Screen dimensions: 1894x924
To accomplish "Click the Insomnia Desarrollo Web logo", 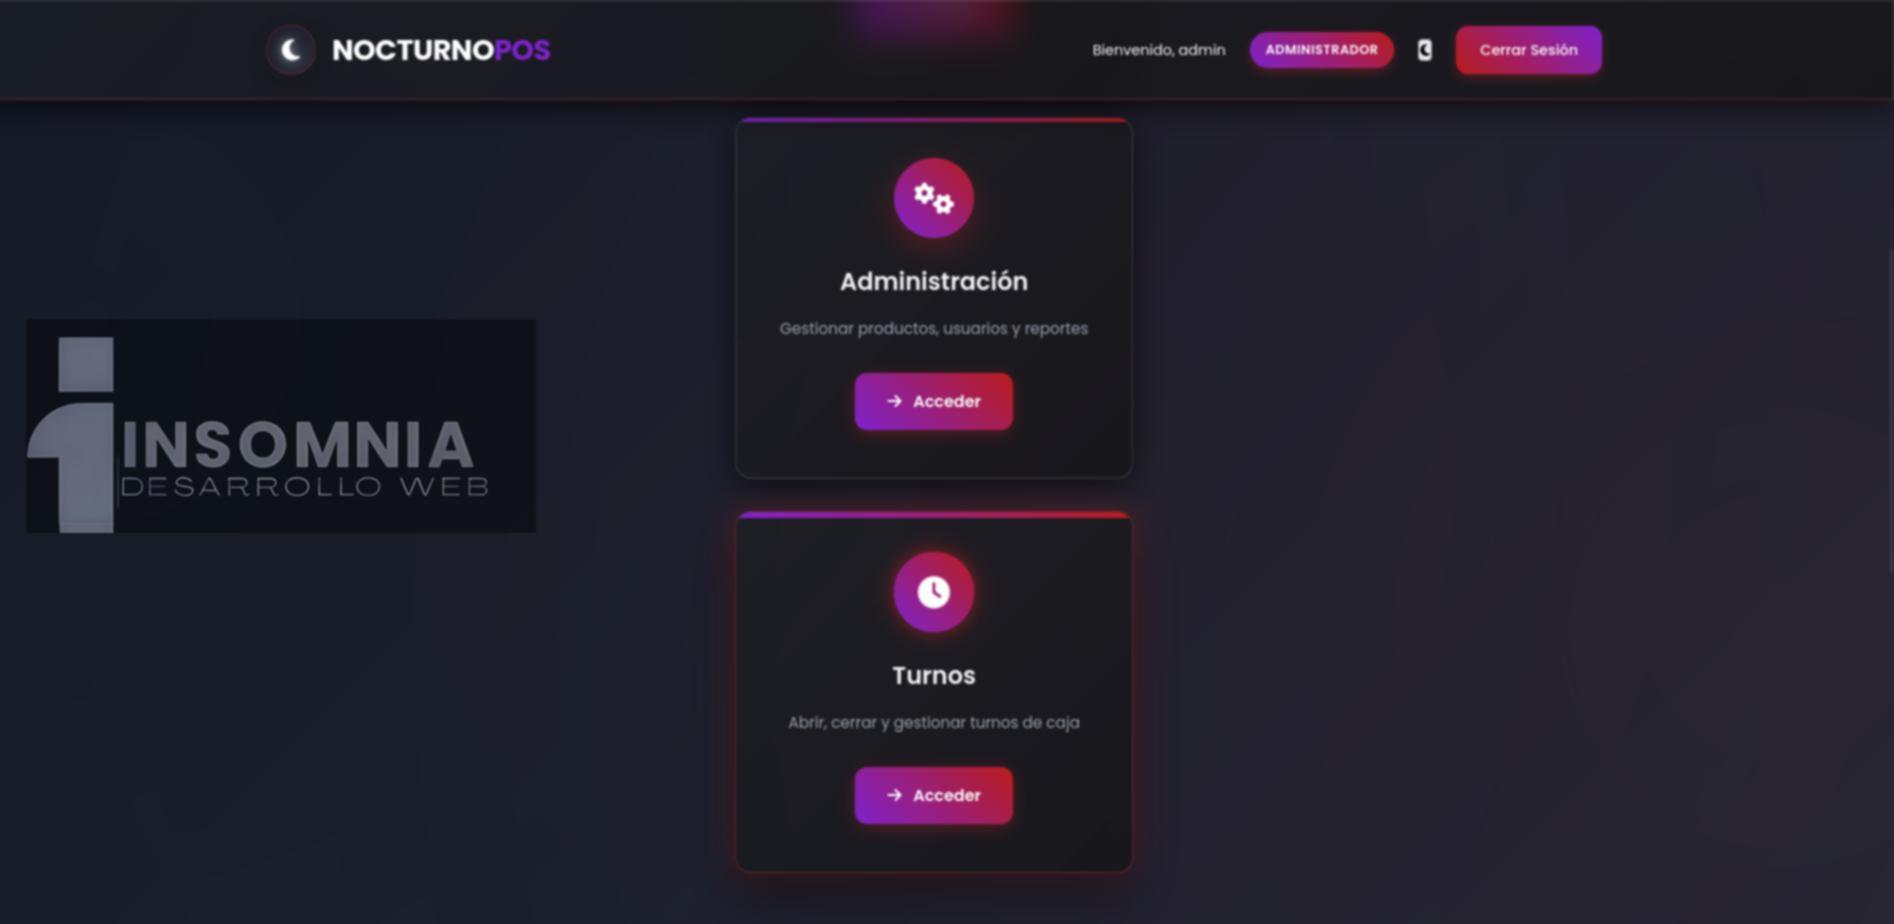I will [x=281, y=426].
